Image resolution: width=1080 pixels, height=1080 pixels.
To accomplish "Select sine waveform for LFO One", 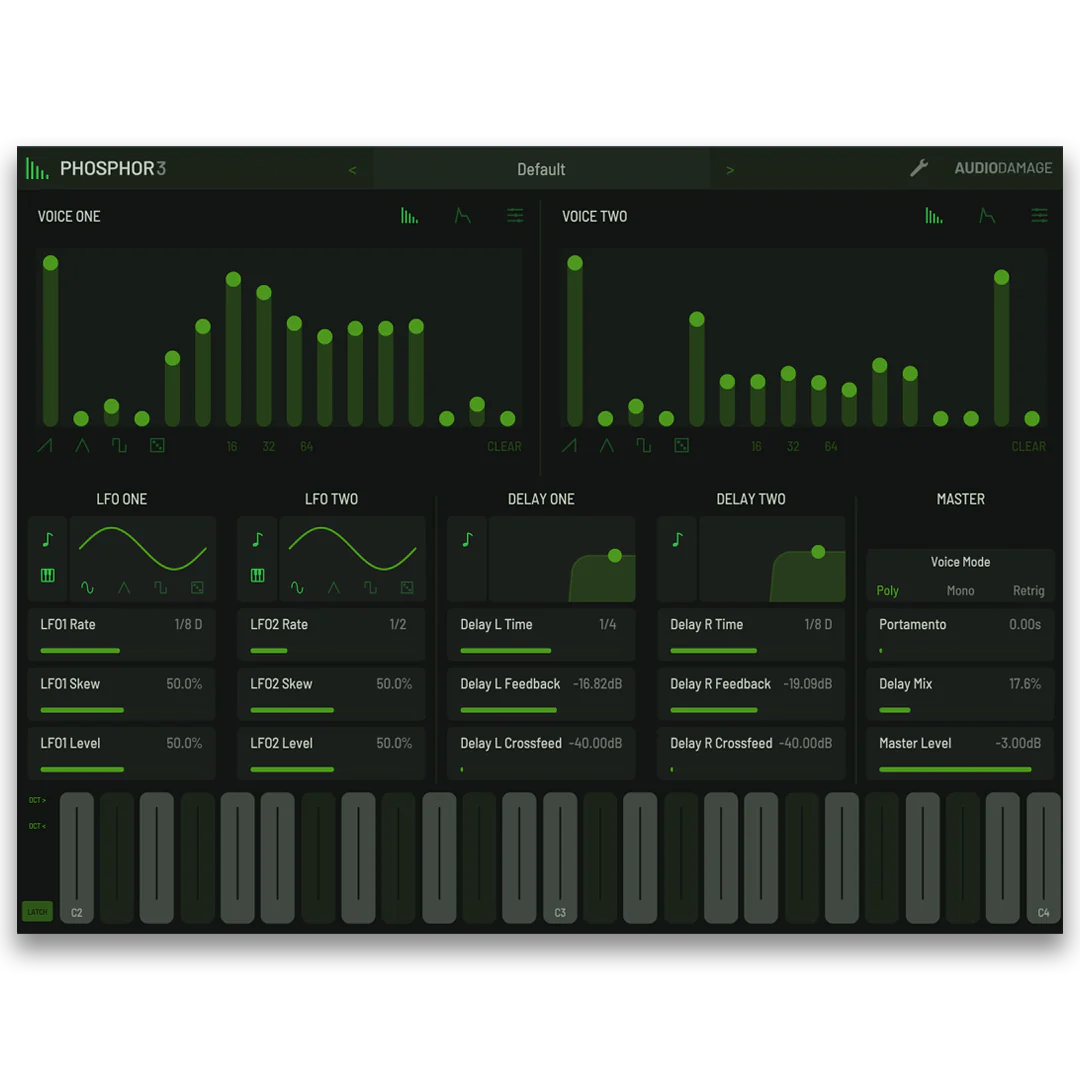I will pyautogui.click(x=87, y=588).
